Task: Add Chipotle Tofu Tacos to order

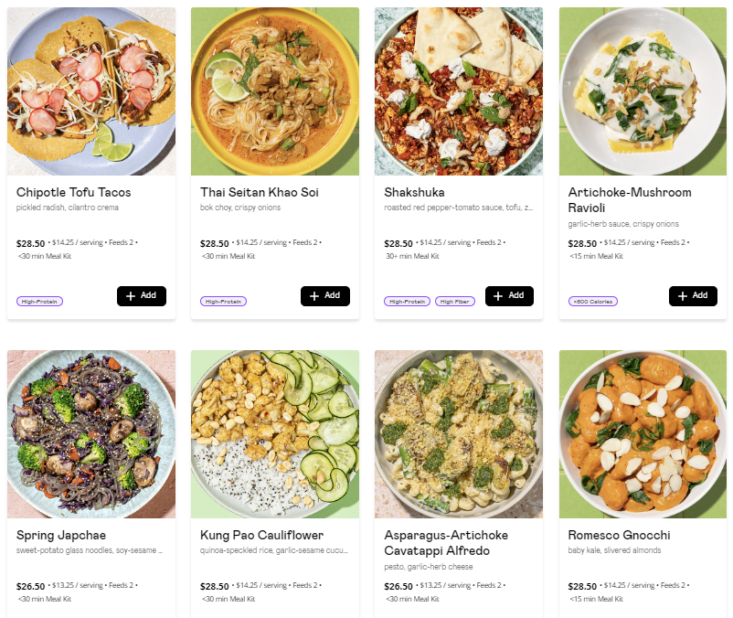Action: 141,296
